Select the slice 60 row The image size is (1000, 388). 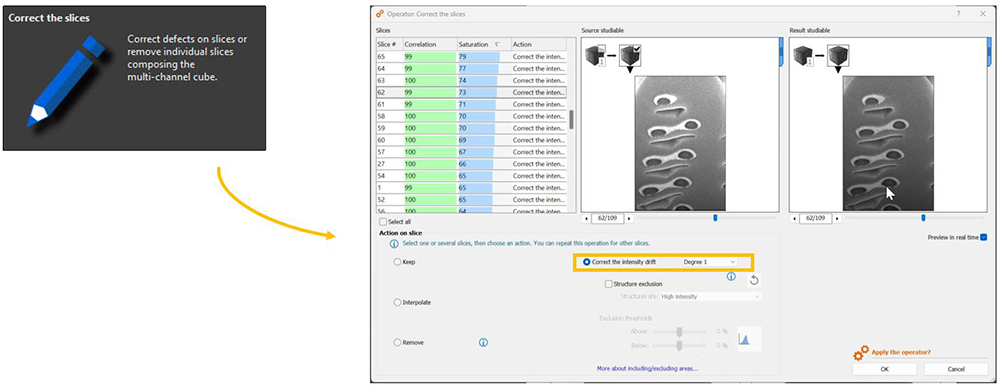[x=471, y=140]
